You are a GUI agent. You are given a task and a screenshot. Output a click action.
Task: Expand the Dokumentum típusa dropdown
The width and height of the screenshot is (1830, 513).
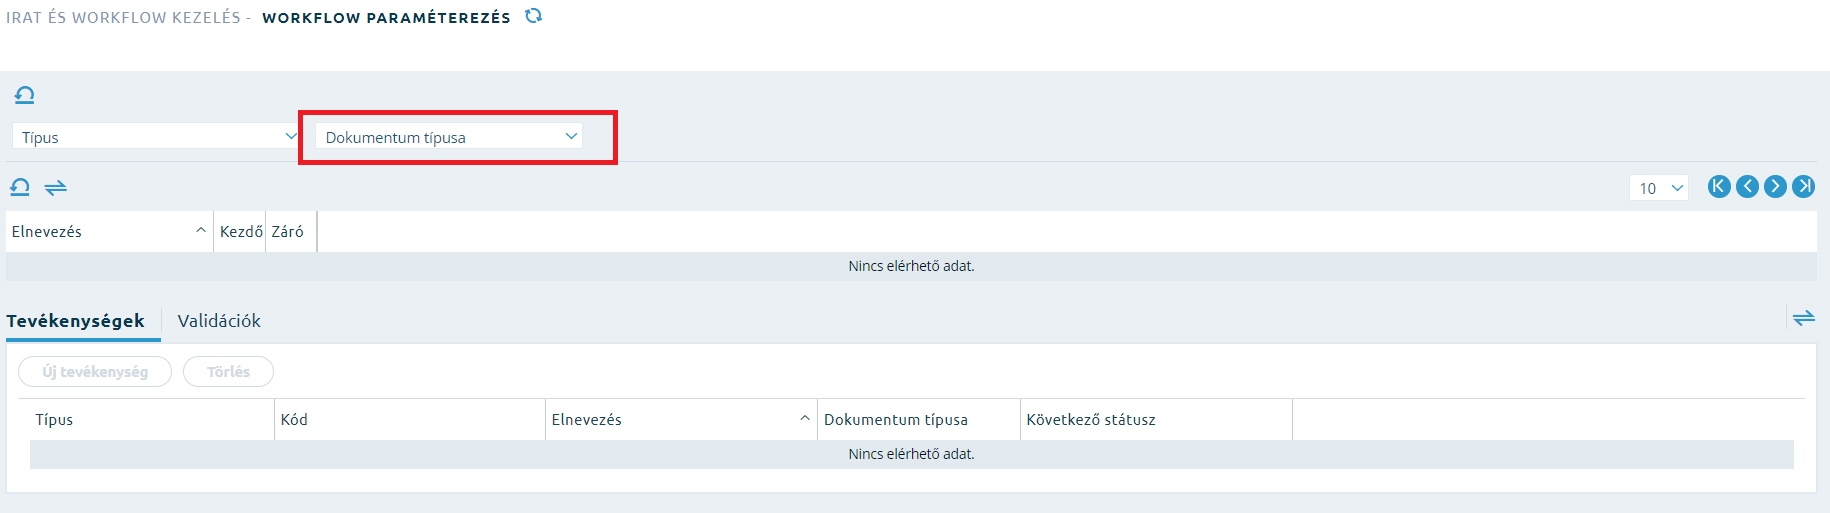coord(449,136)
